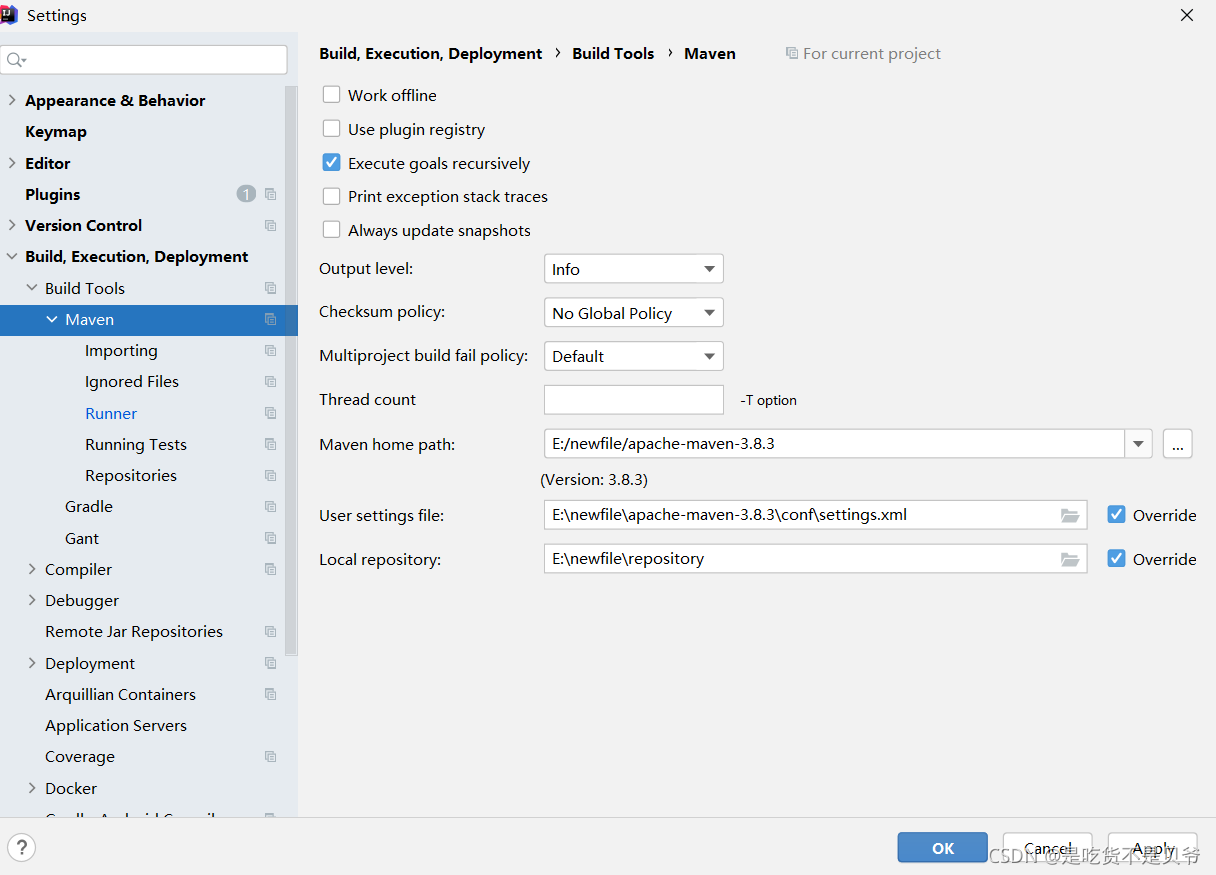The height and width of the screenshot is (875, 1216).
Task: Expand the Debugger node
Action: 32,600
